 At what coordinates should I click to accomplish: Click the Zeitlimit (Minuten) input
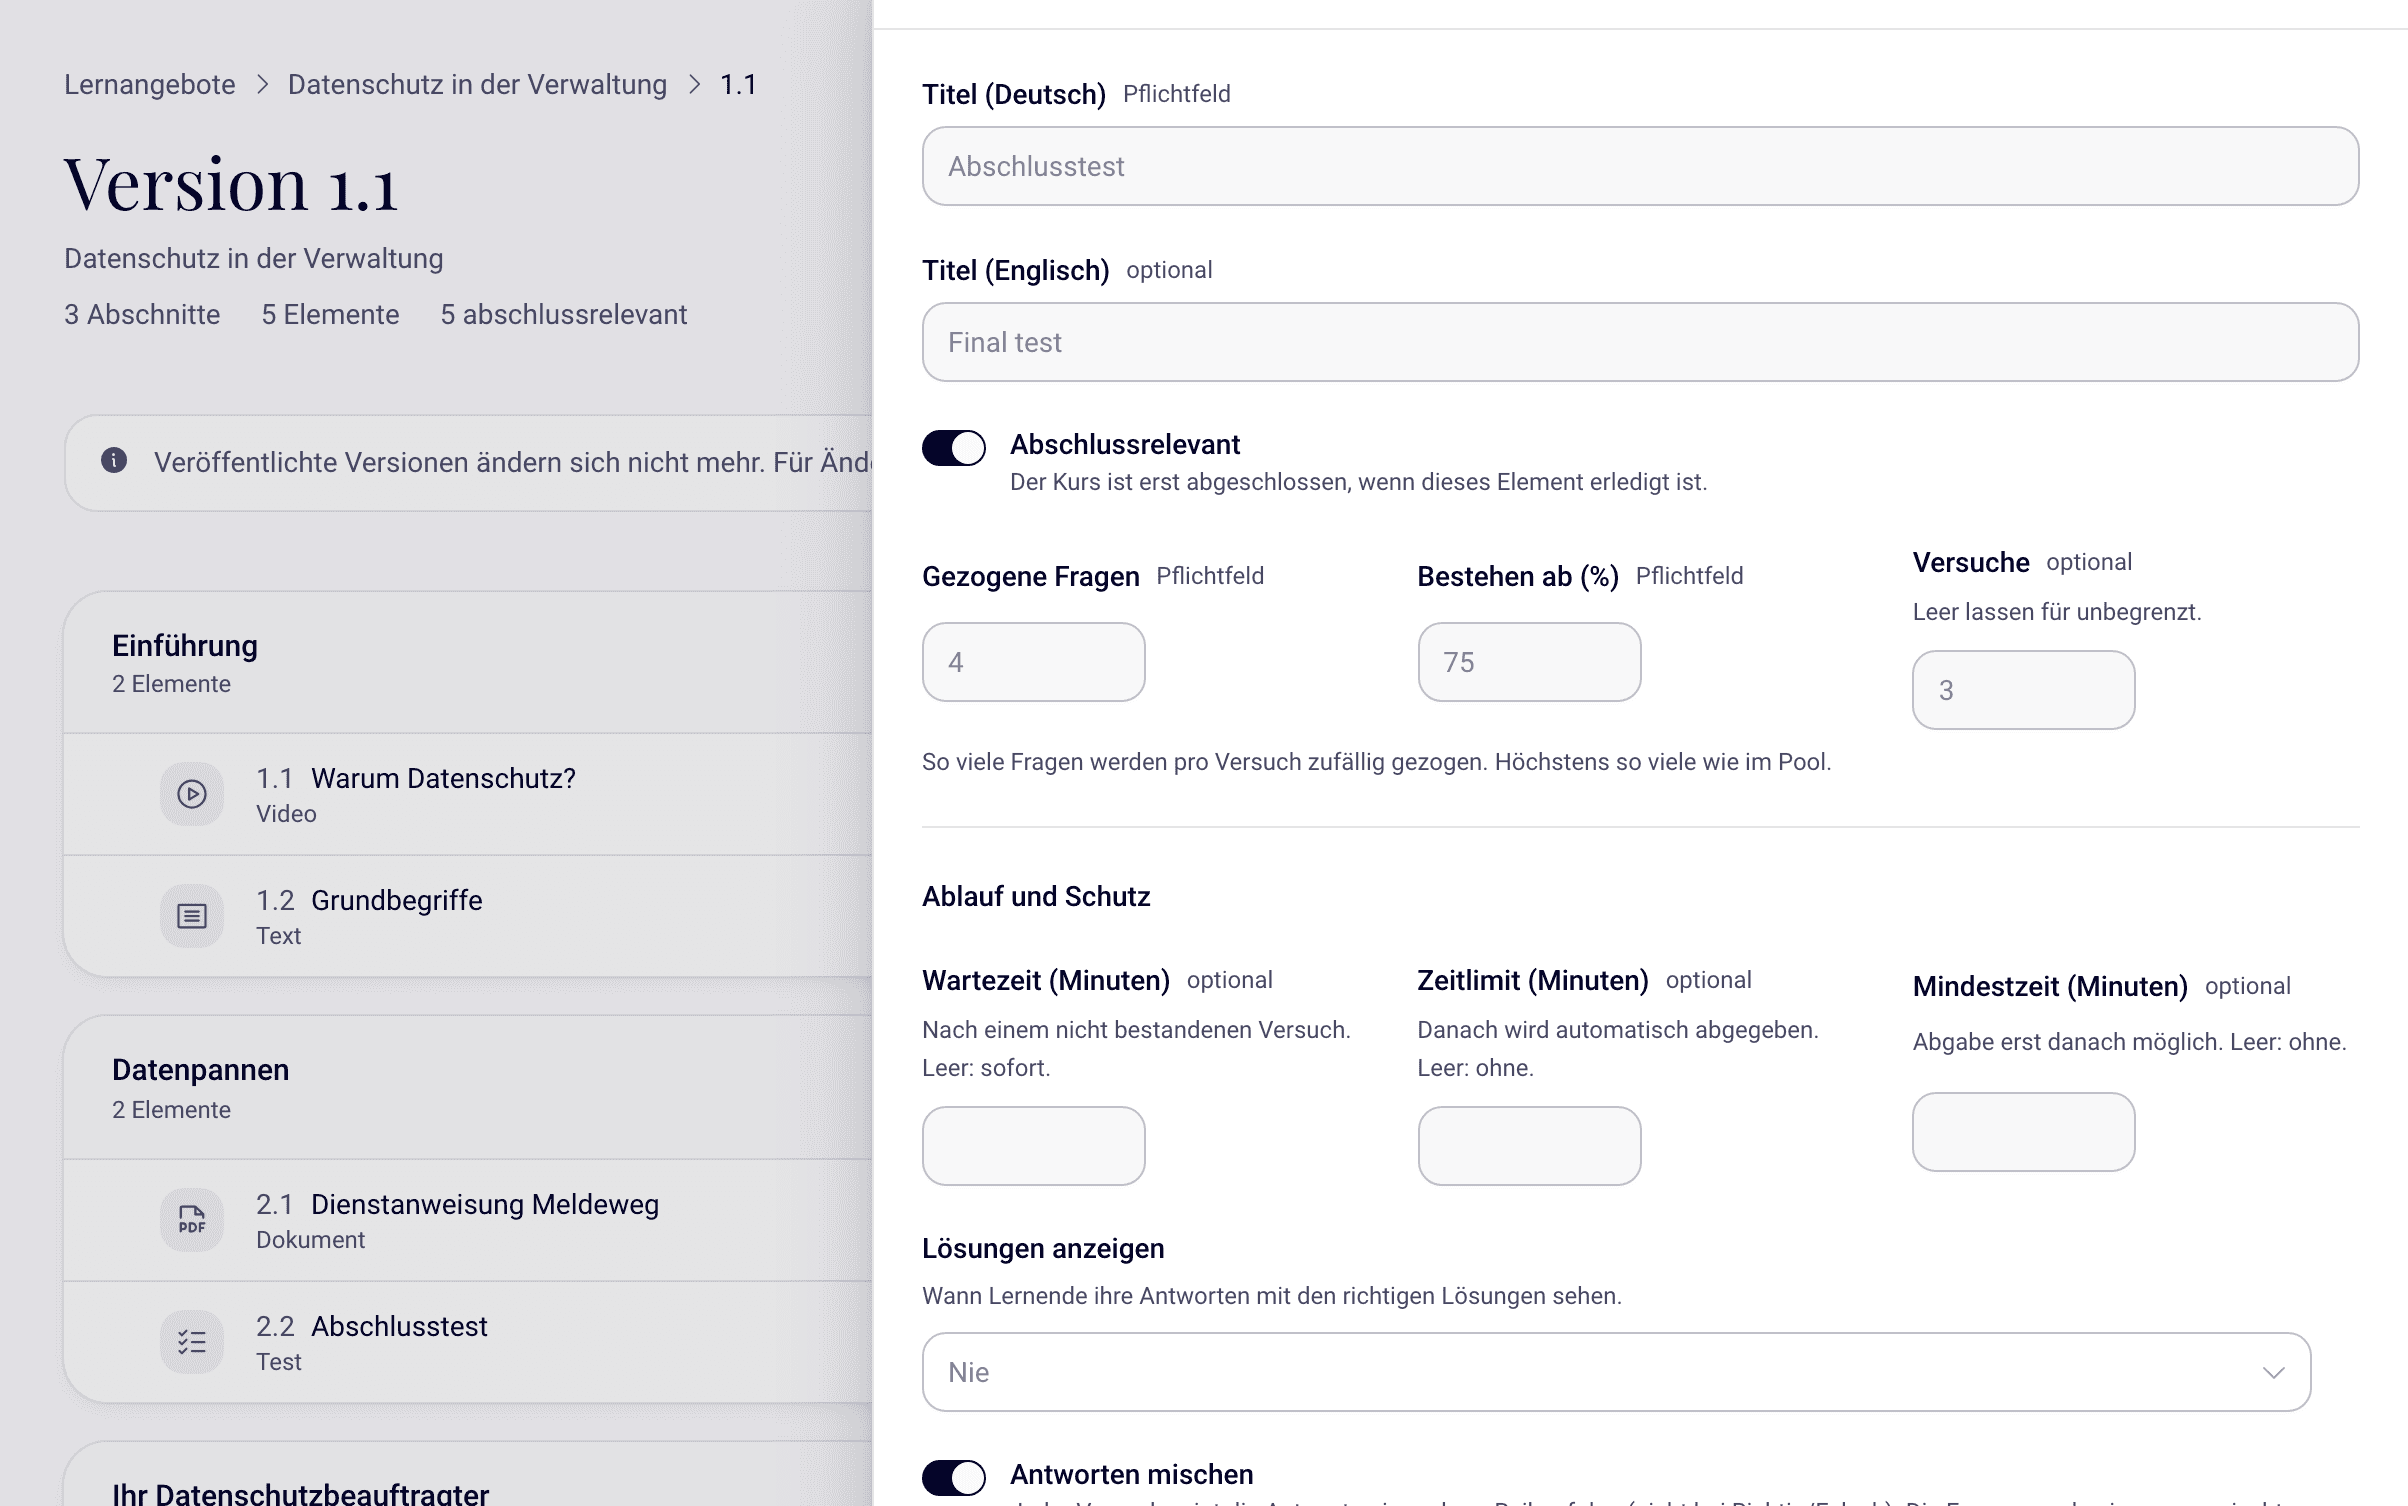coord(1529,1146)
